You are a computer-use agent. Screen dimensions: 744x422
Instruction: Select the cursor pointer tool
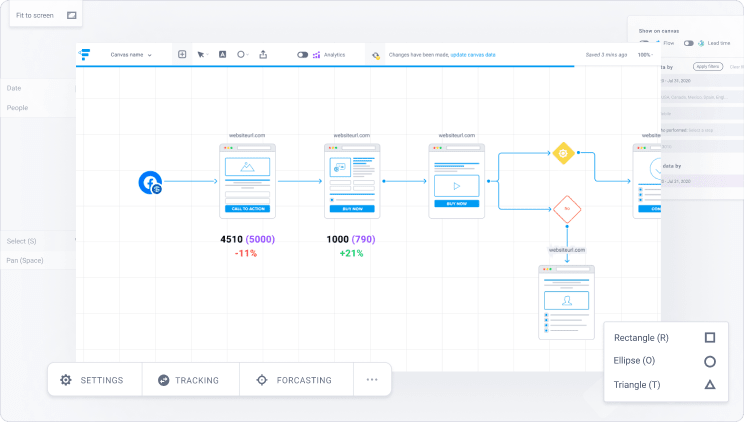pyautogui.click(x=203, y=55)
